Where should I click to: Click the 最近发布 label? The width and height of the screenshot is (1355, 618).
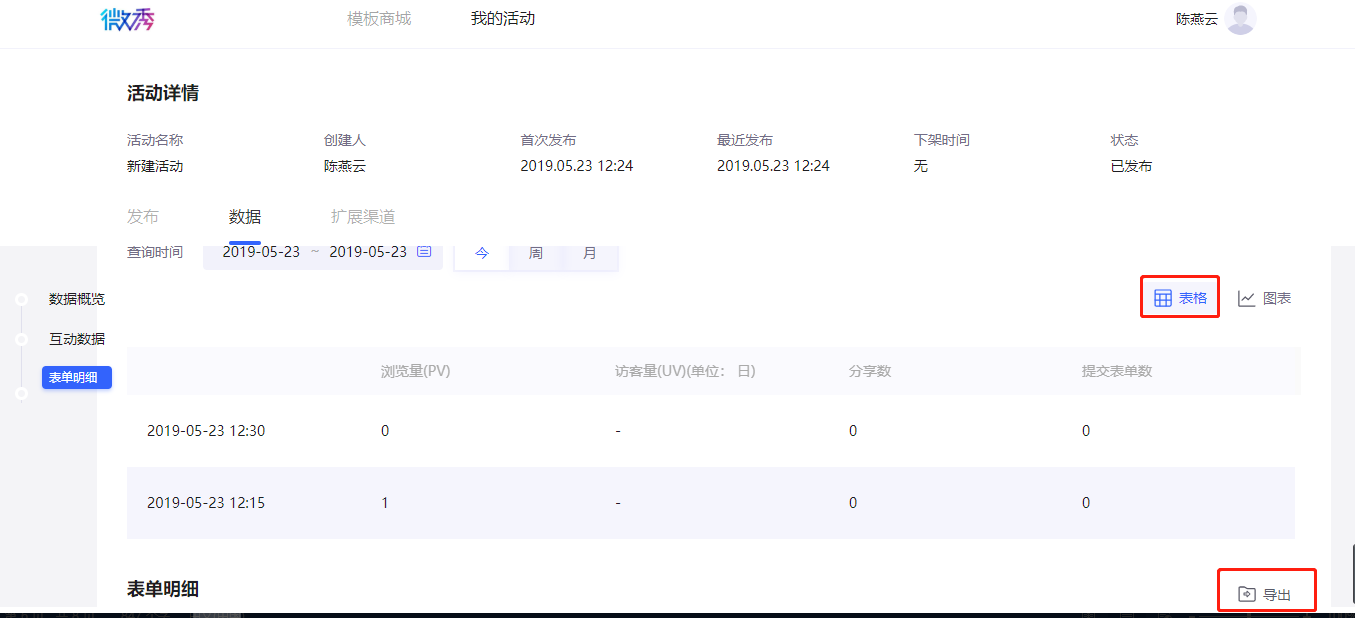(x=745, y=140)
